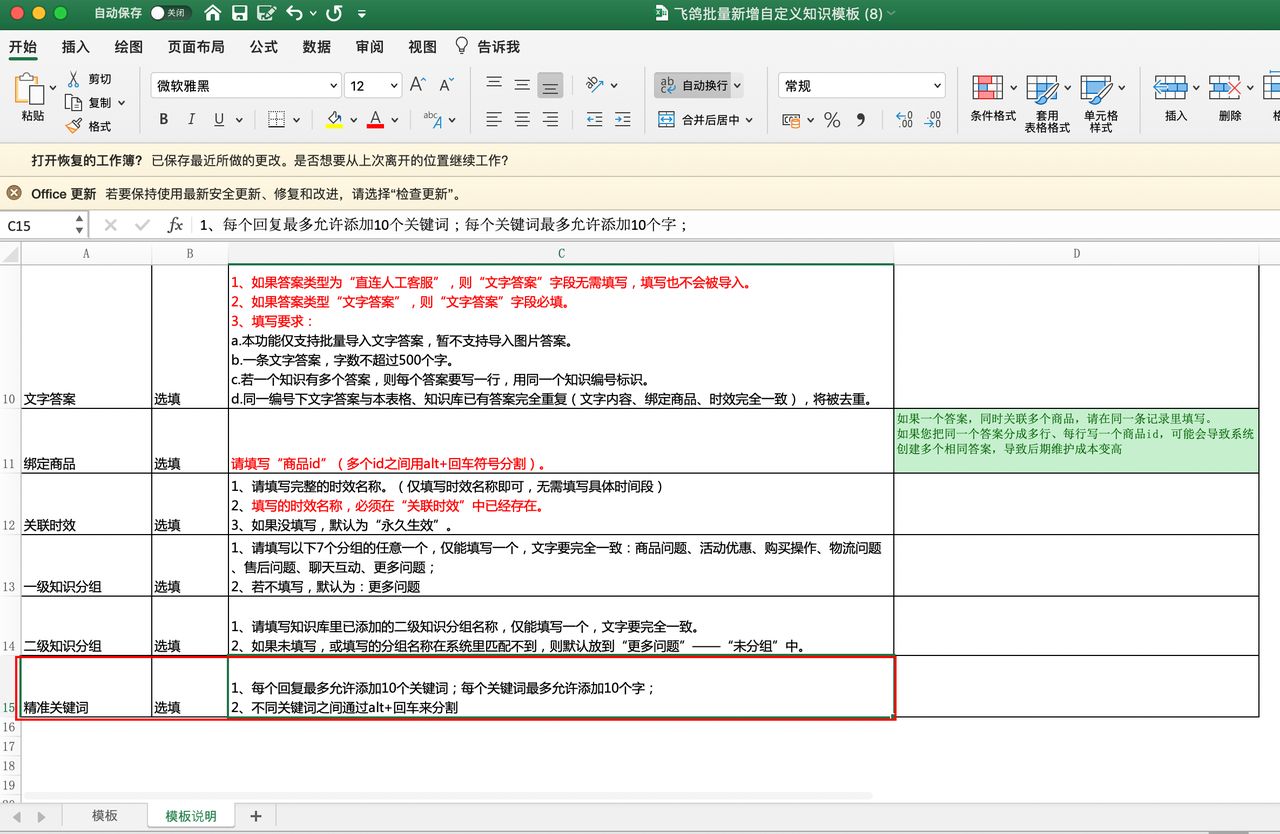Cut selection with 剪切 scissors
Viewport: 1280px width, 834px height.
click(x=74, y=79)
